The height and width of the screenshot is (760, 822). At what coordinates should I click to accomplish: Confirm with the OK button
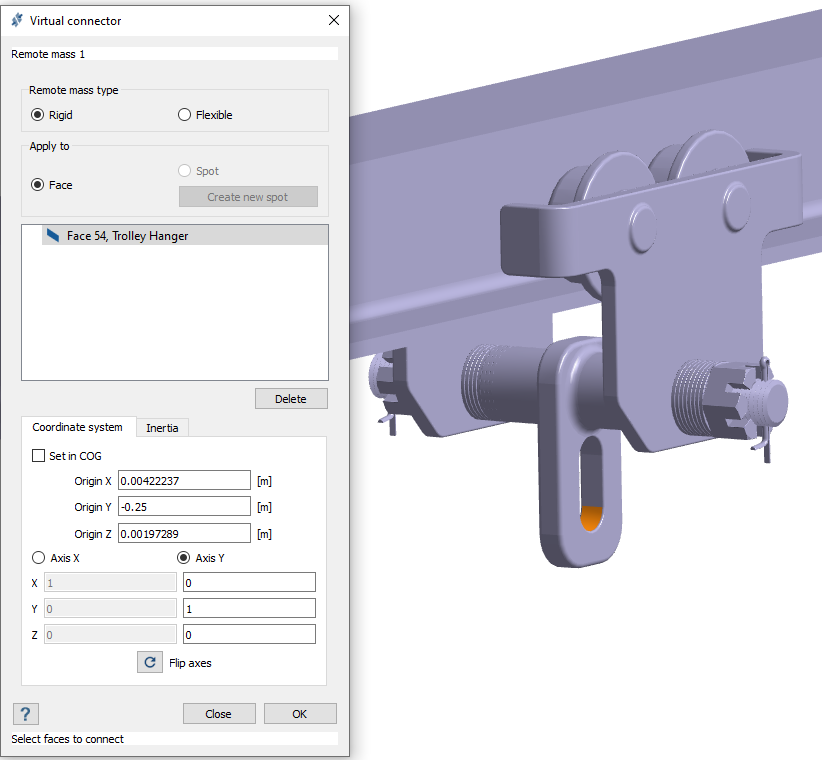[x=300, y=714]
